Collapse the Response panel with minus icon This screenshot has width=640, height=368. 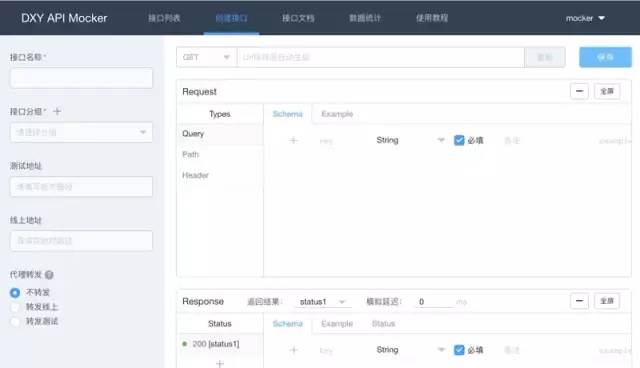[x=579, y=301]
